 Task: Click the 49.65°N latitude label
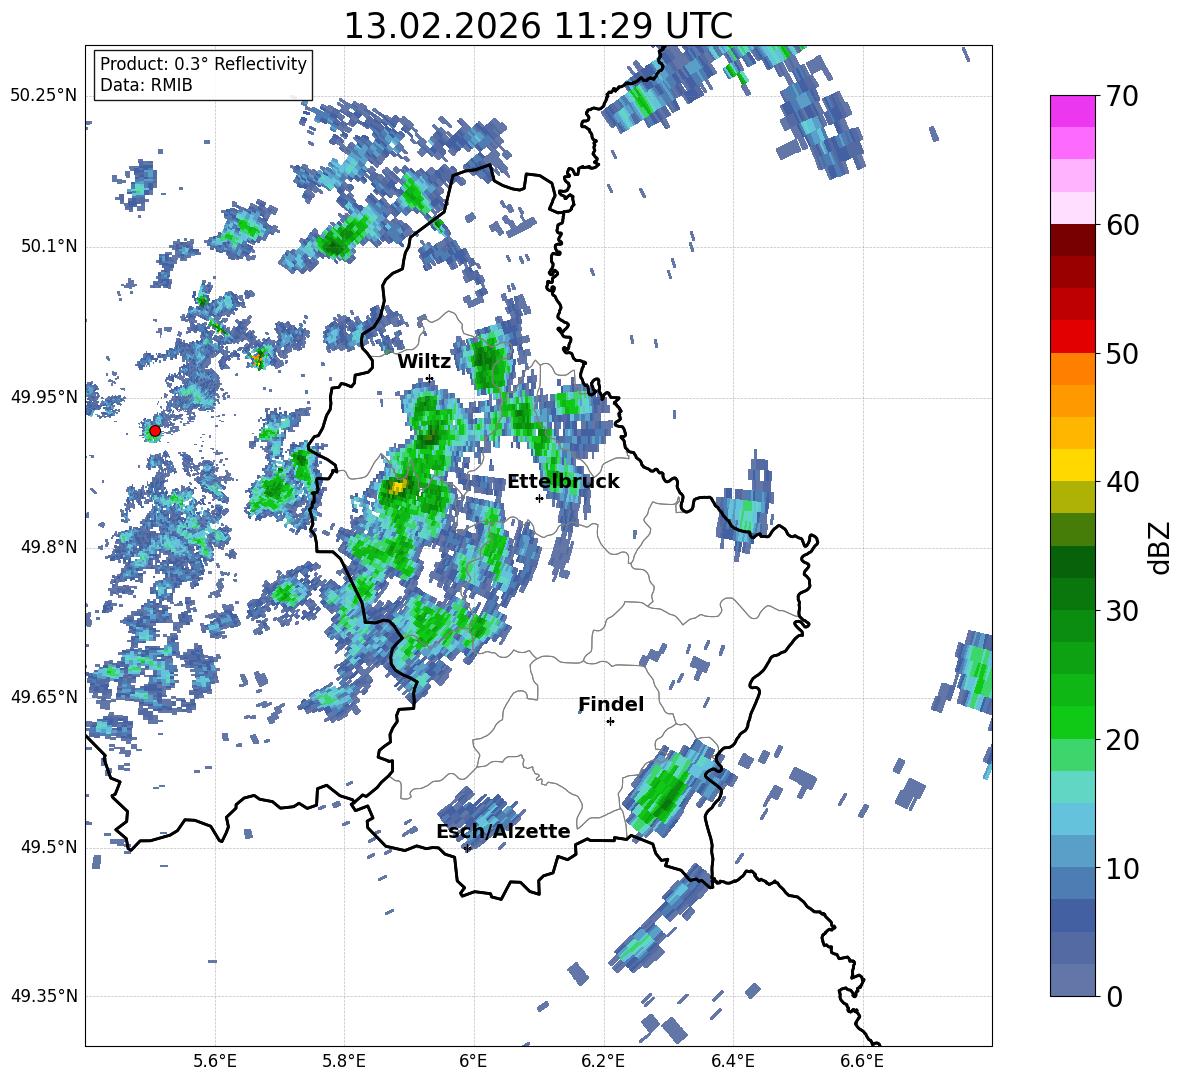(44, 697)
